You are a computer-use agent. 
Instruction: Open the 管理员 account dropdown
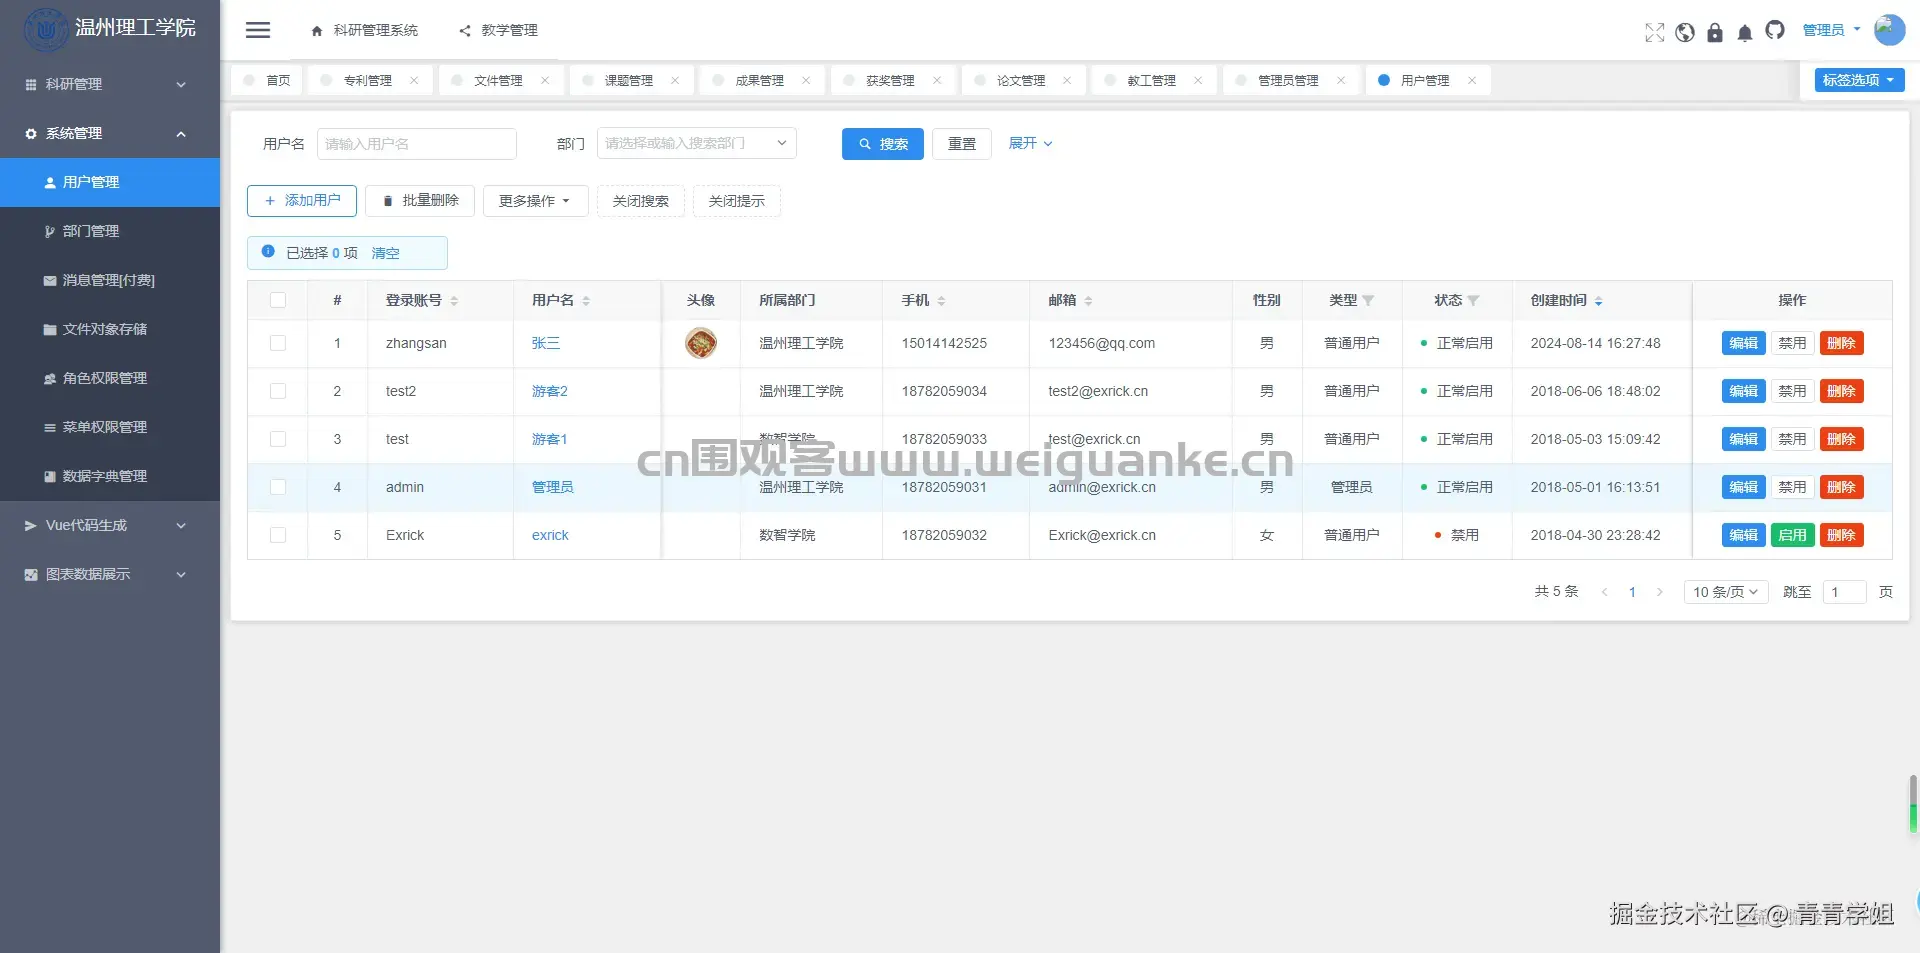coord(1831,30)
